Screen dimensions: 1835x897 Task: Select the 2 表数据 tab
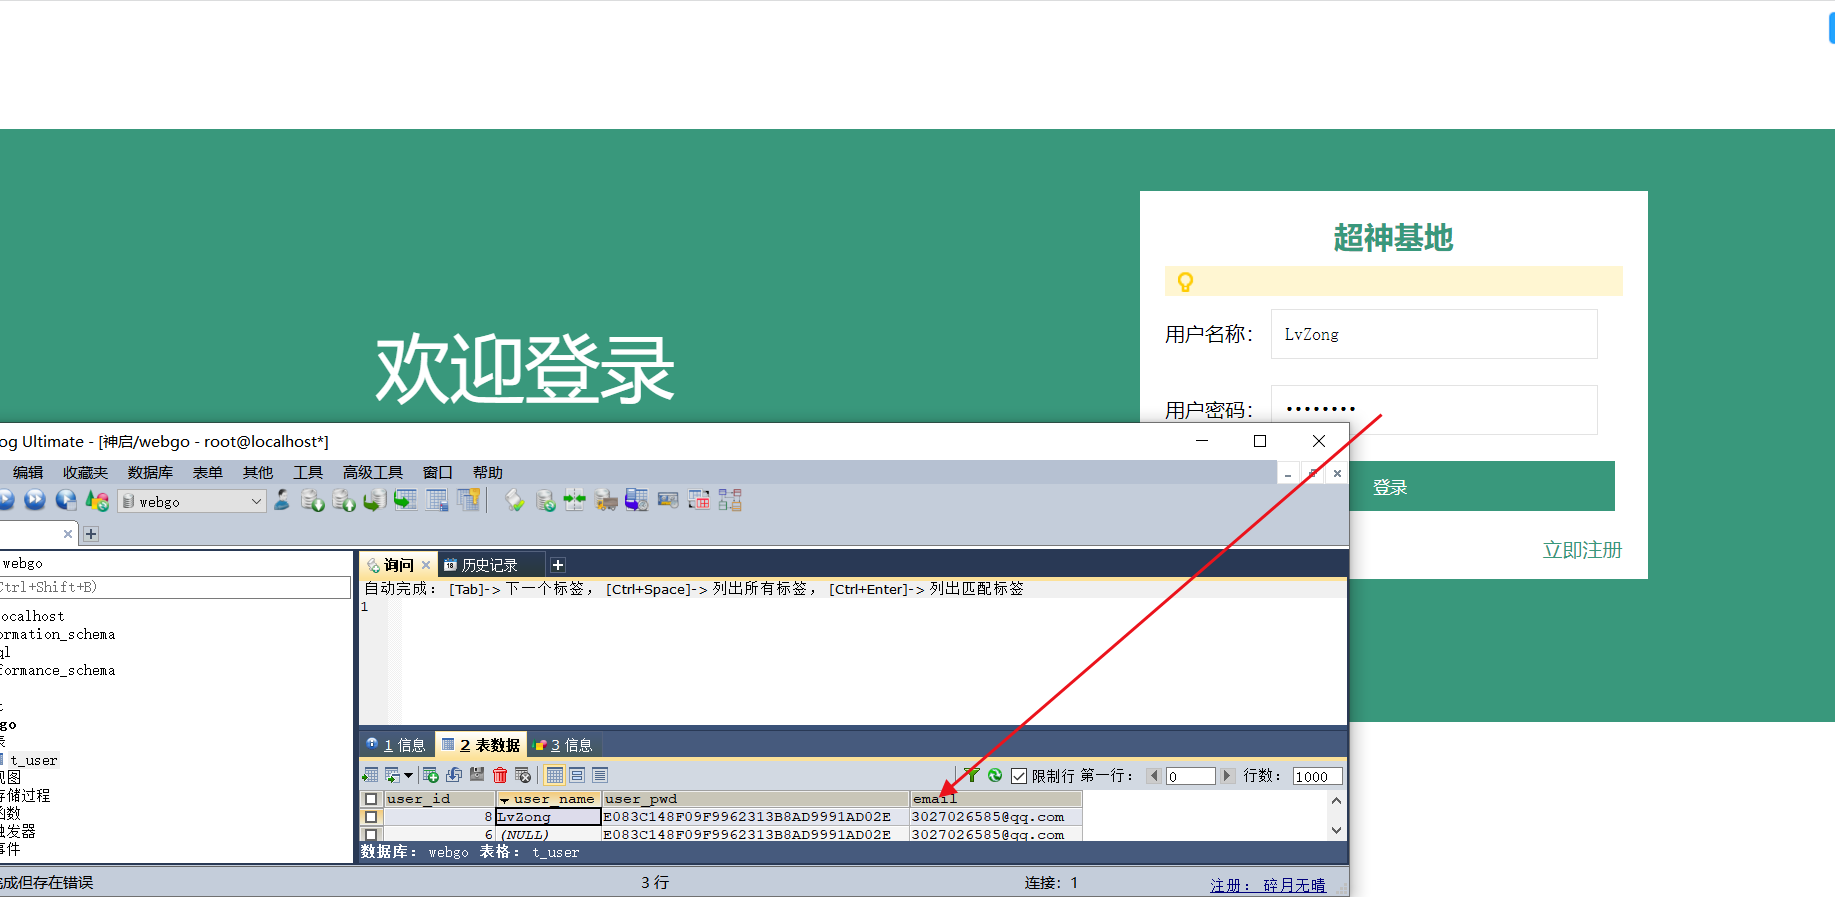pos(481,745)
